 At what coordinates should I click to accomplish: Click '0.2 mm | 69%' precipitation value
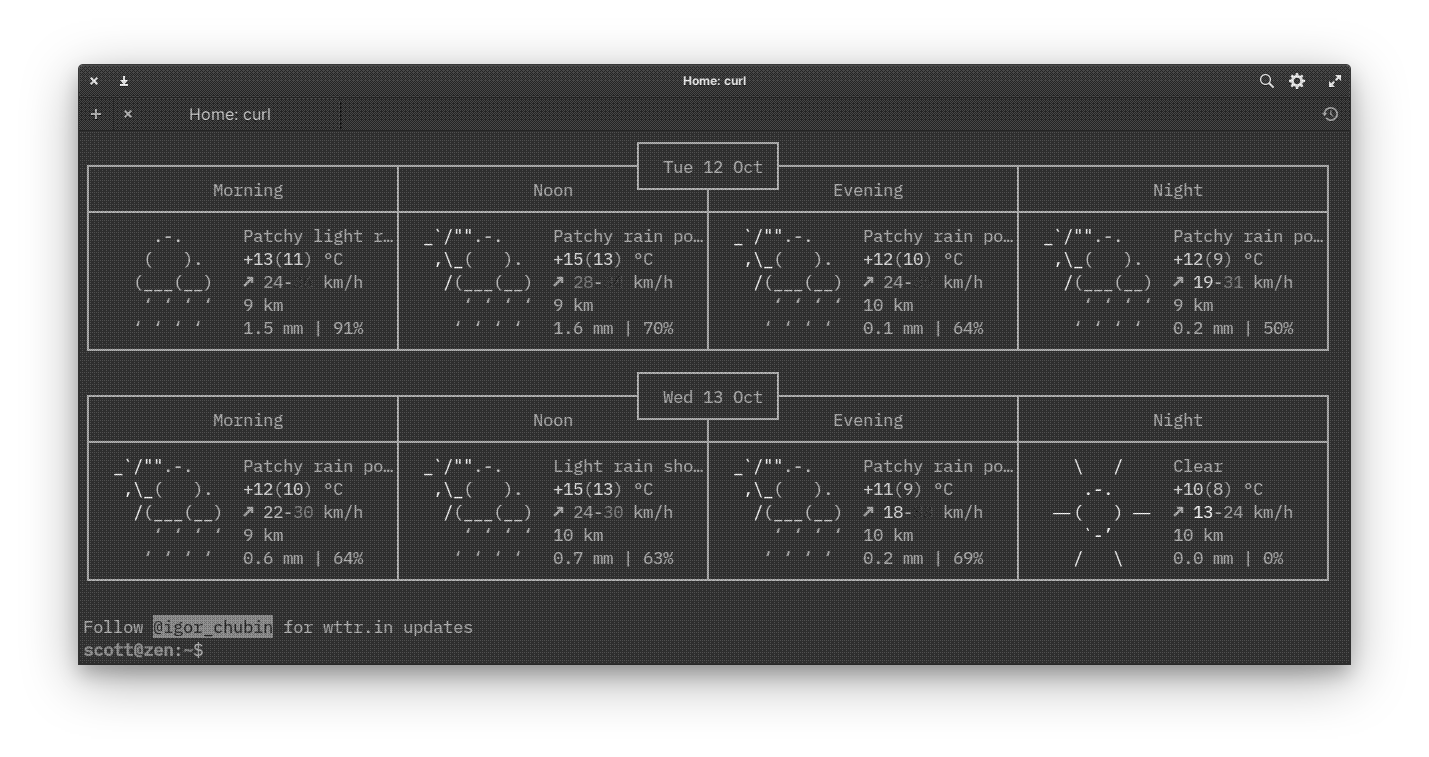pyautogui.click(x=923, y=558)
